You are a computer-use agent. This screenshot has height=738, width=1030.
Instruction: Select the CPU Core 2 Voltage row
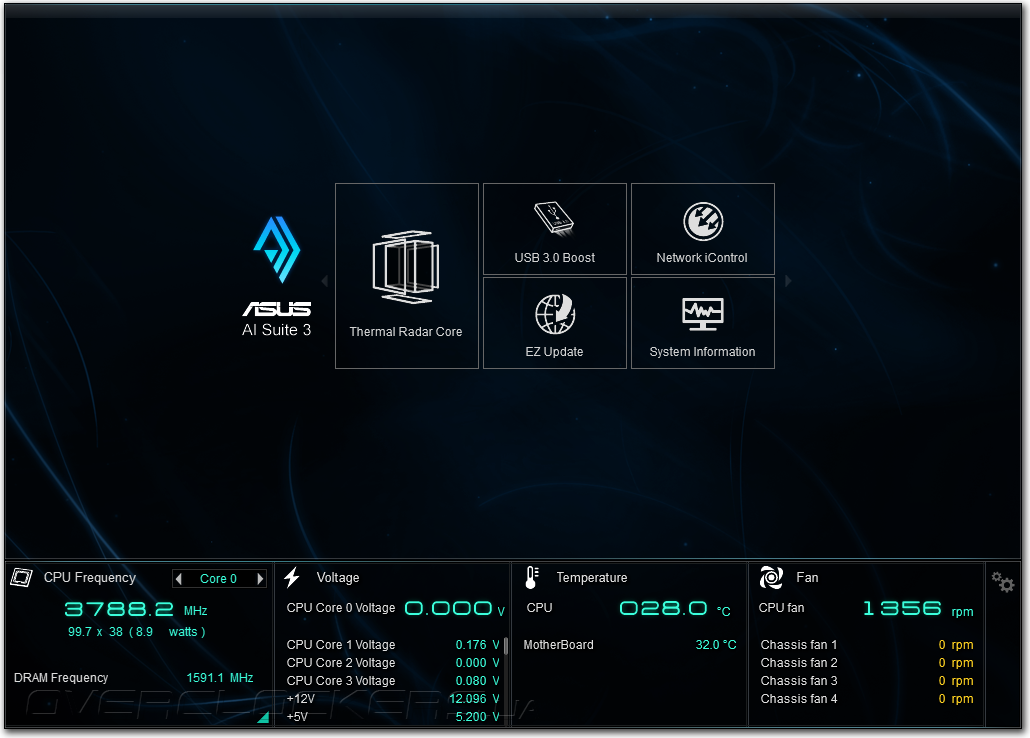tap(393, 662)
